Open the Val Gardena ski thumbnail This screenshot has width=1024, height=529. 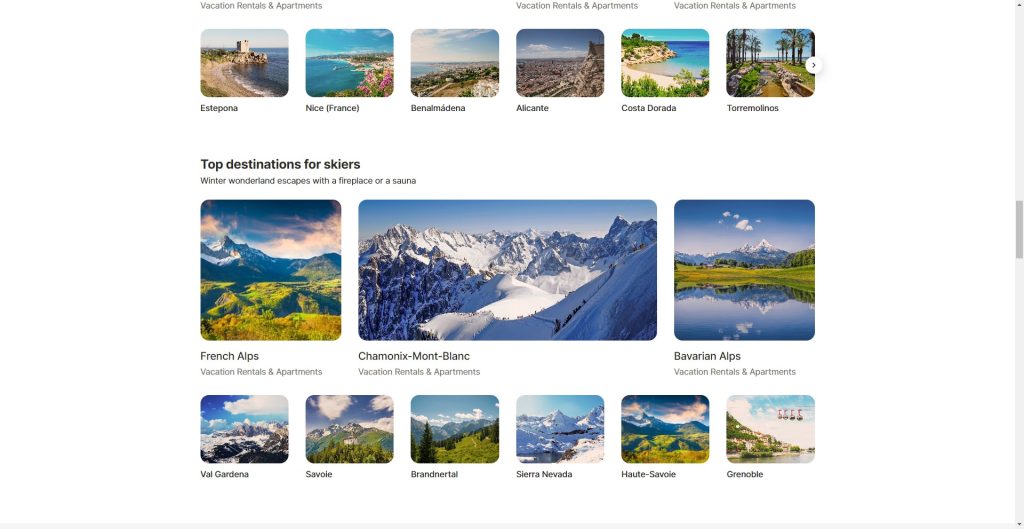pyautogui.click(x=244, y=429)
